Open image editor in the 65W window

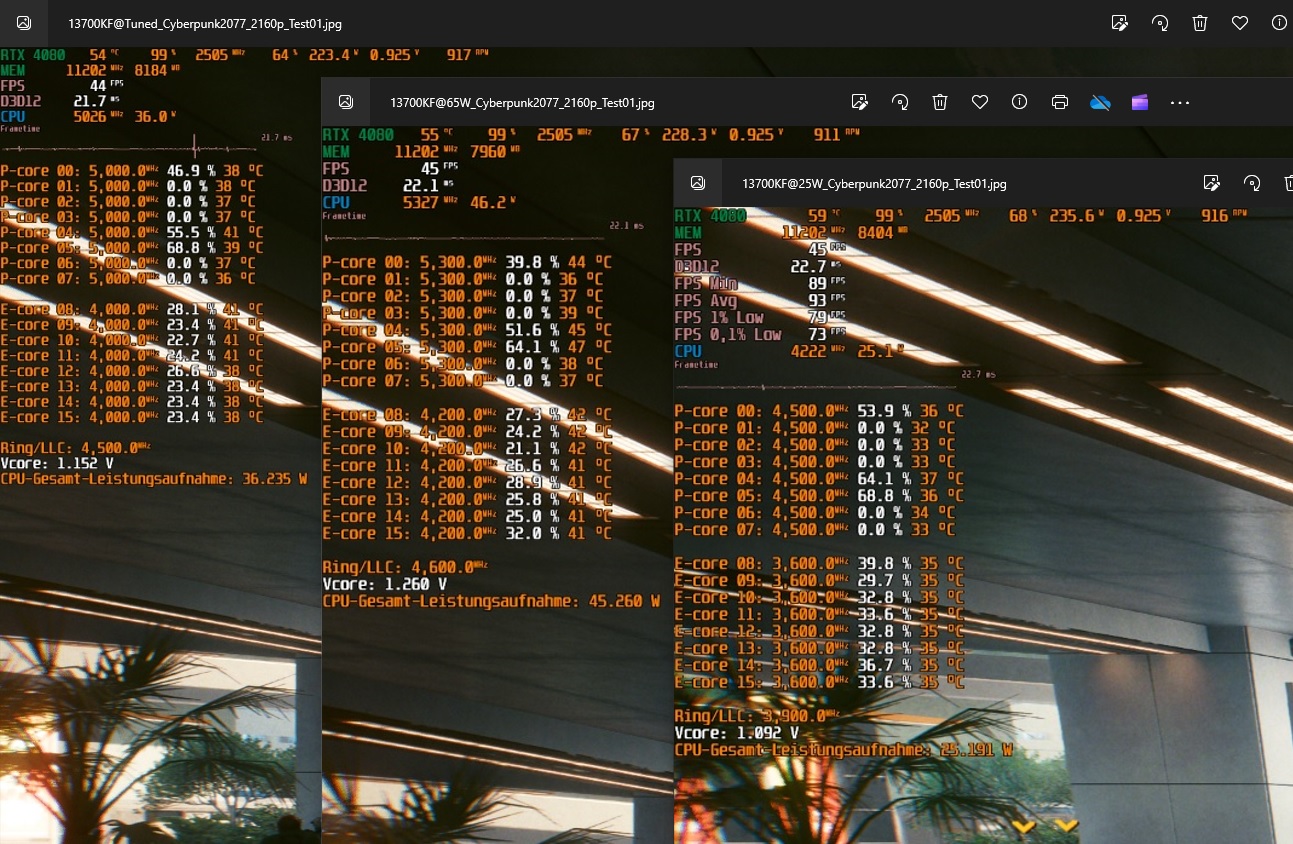click(x=859, y=102)
